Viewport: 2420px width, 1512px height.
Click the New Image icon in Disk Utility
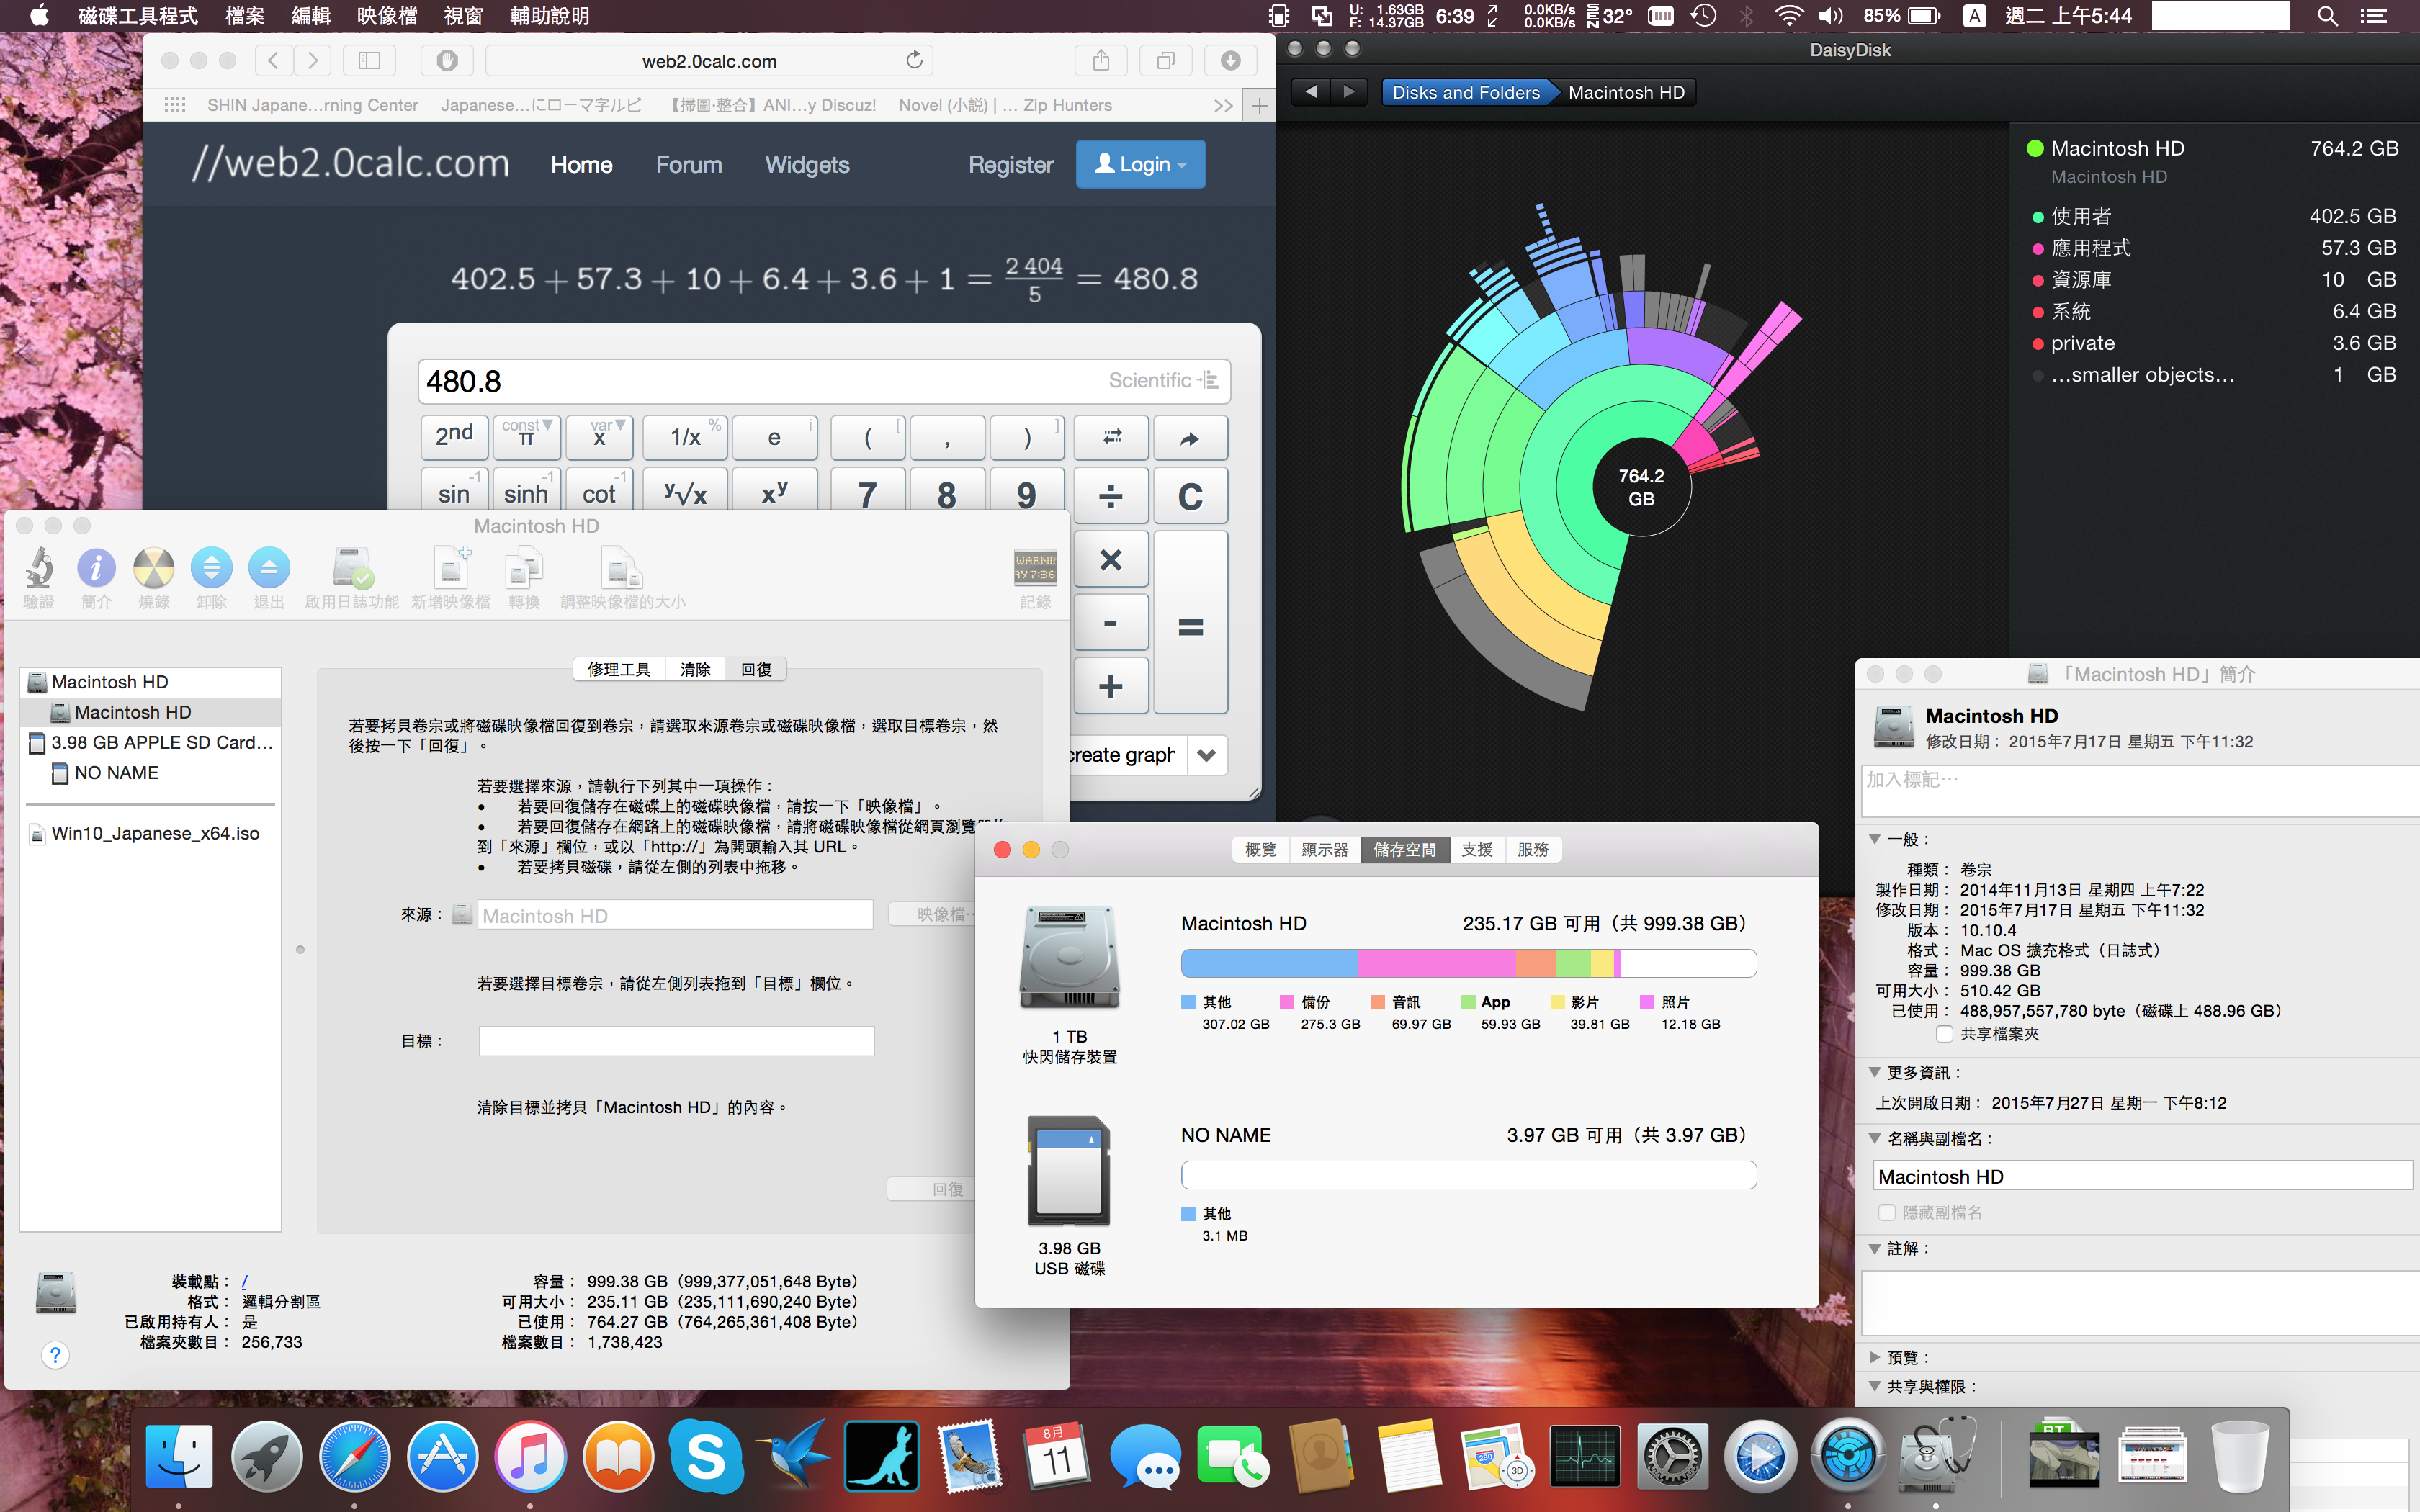[451, 568]
